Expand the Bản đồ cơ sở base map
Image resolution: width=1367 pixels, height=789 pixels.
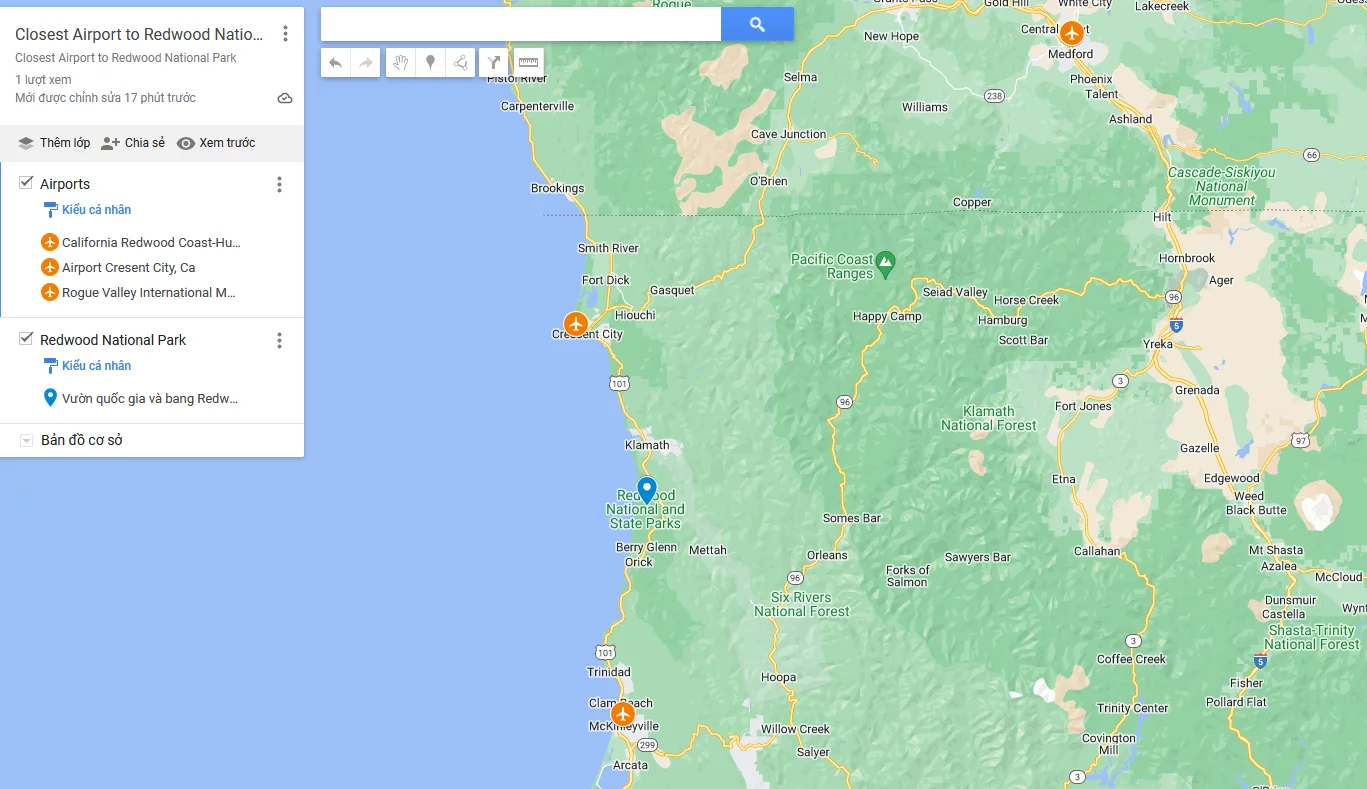[26, 441]
